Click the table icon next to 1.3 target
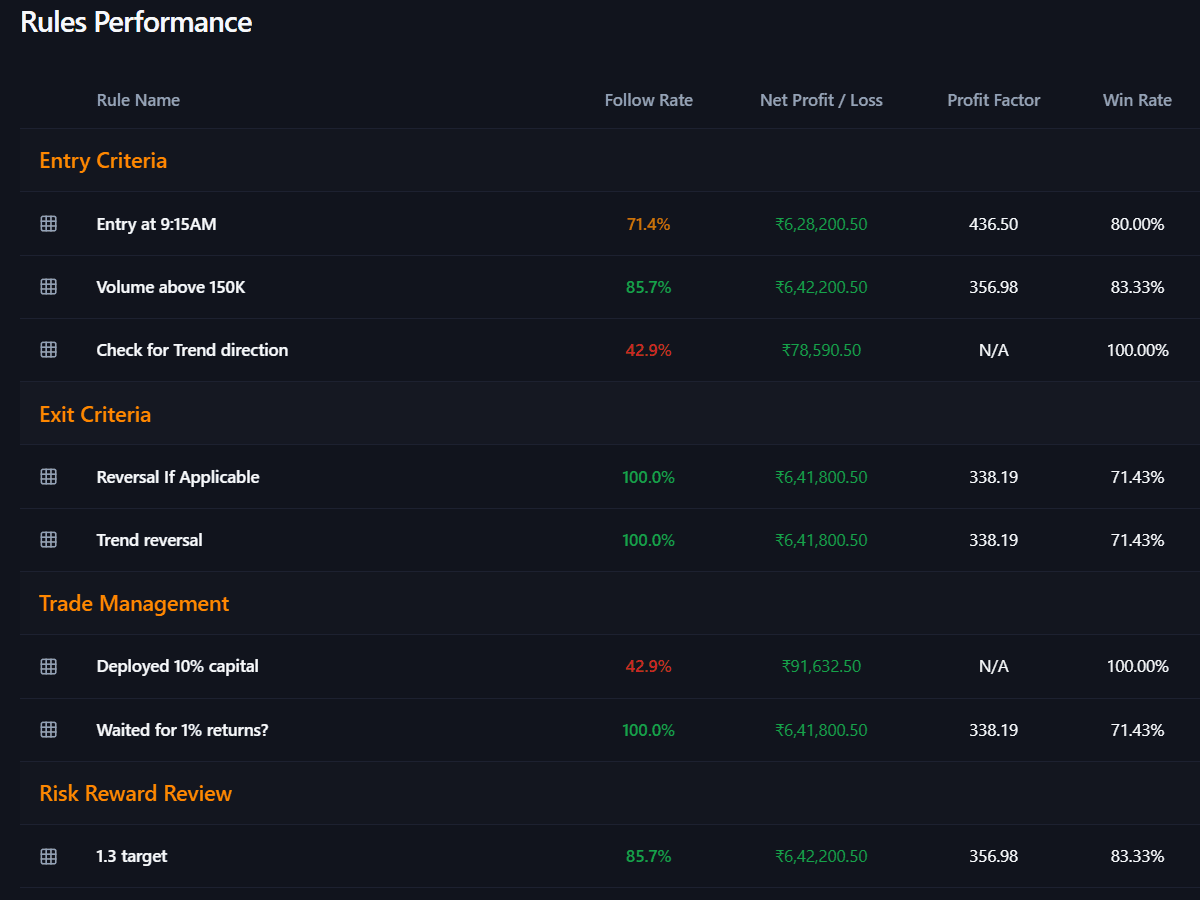 tap(48, 856)
